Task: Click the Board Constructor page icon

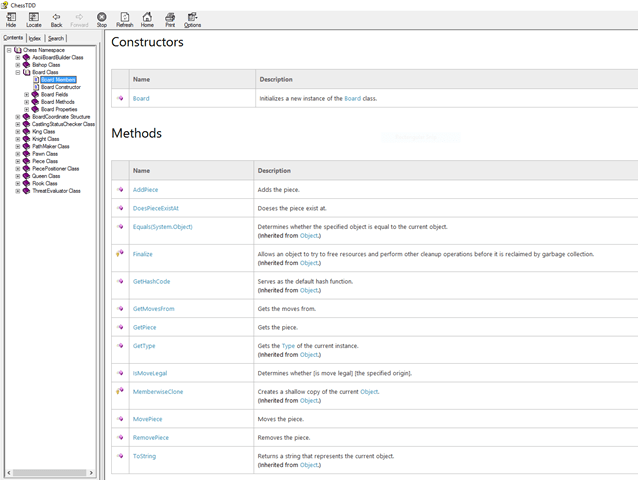Action: point(36,87)
